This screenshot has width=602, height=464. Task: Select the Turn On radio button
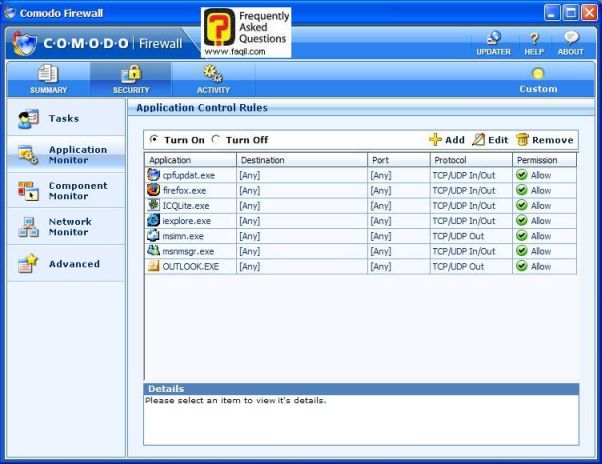(x=154, y=139)
